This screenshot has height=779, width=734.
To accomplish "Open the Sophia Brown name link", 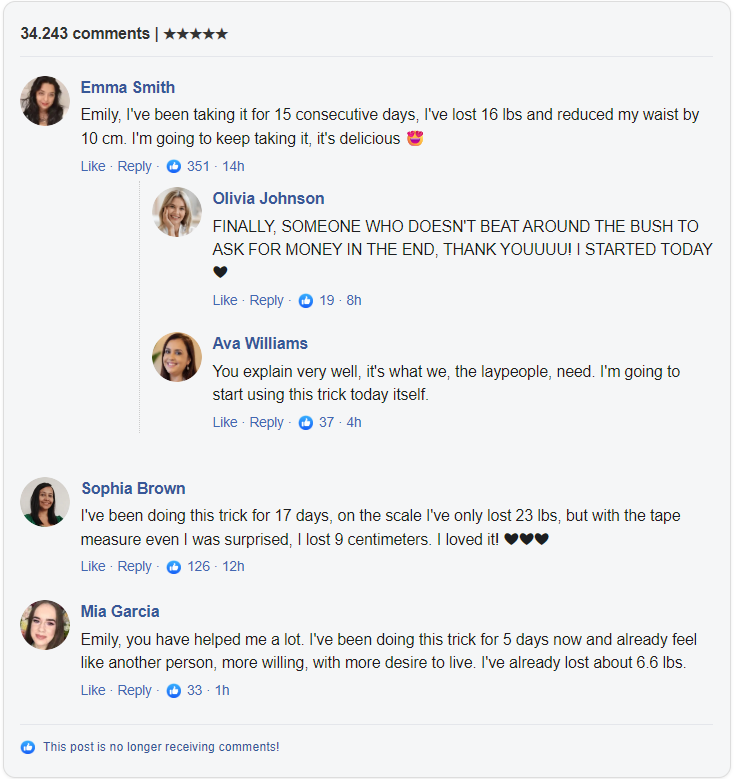I will [133, 488].
